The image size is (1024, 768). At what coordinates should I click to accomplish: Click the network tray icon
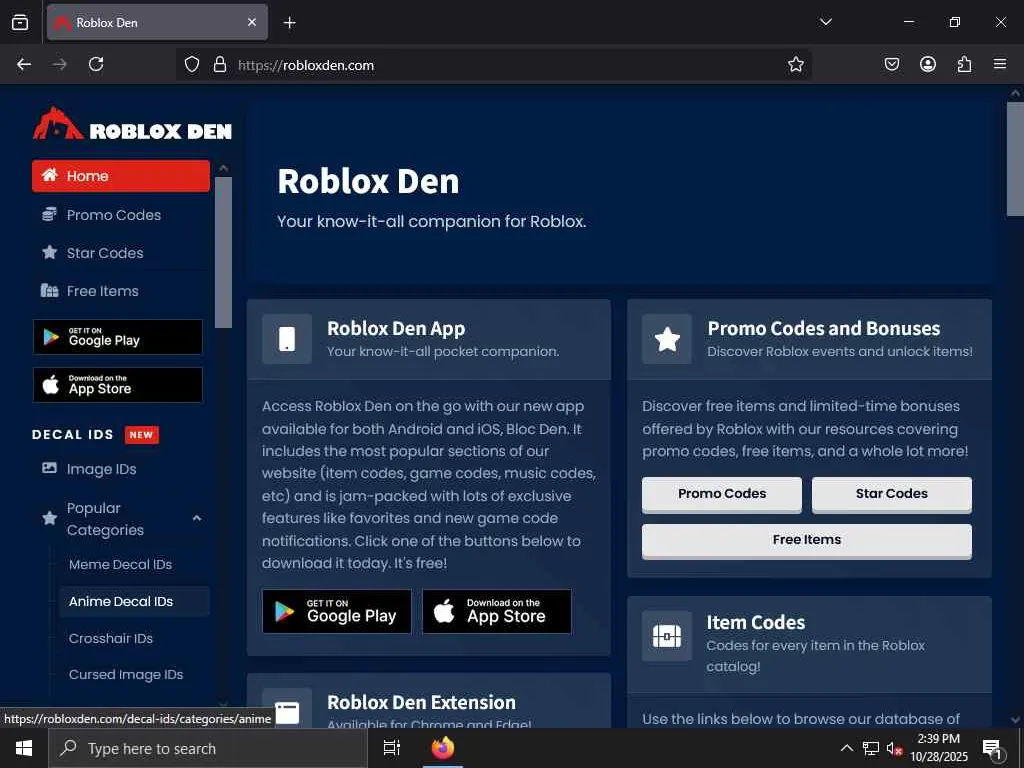click(871, 748)
